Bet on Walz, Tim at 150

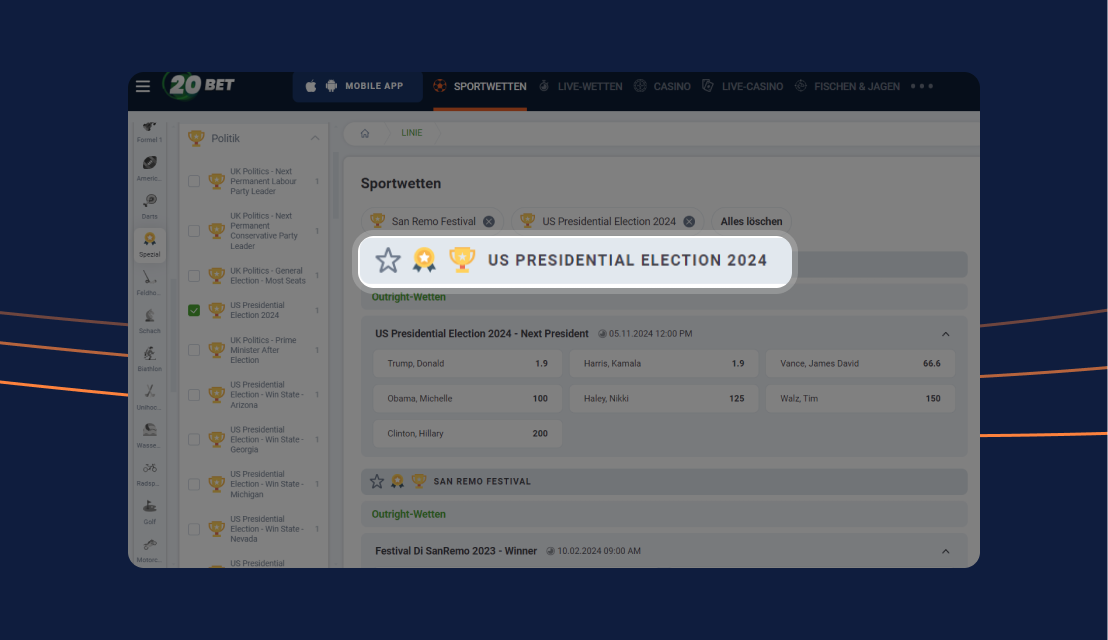(x=861, y=398)
